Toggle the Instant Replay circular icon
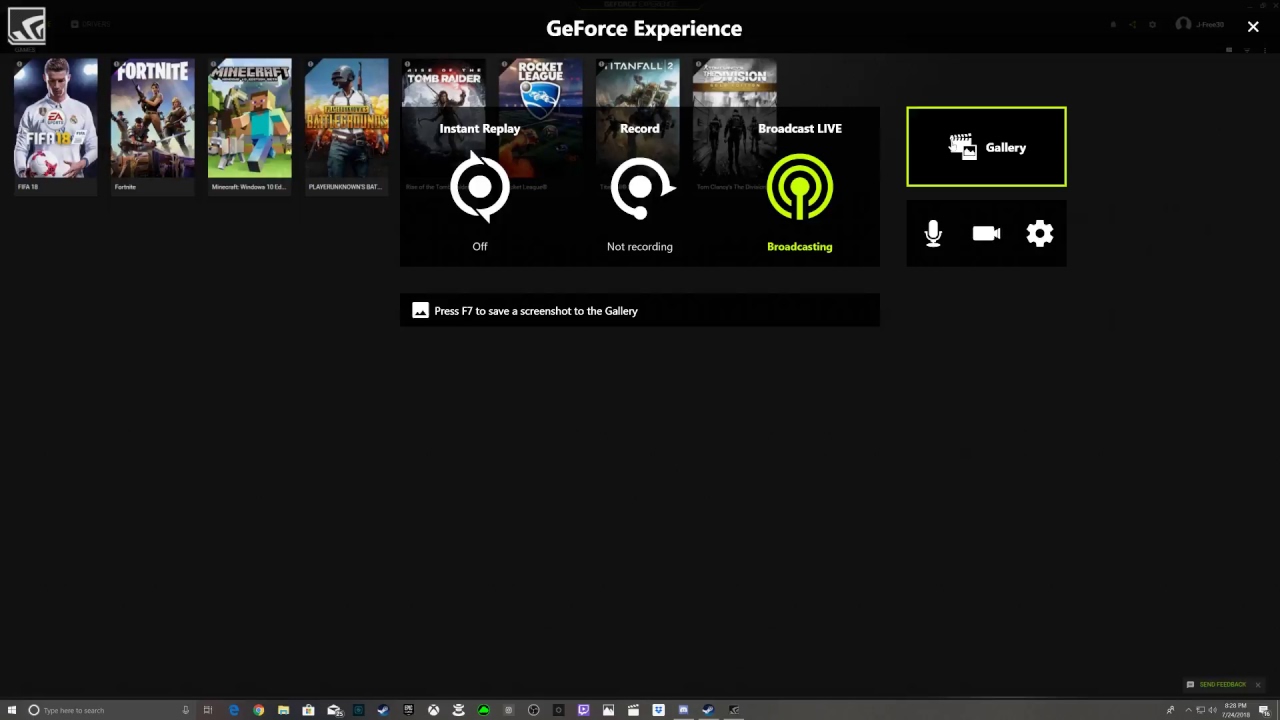 point(480,187)
